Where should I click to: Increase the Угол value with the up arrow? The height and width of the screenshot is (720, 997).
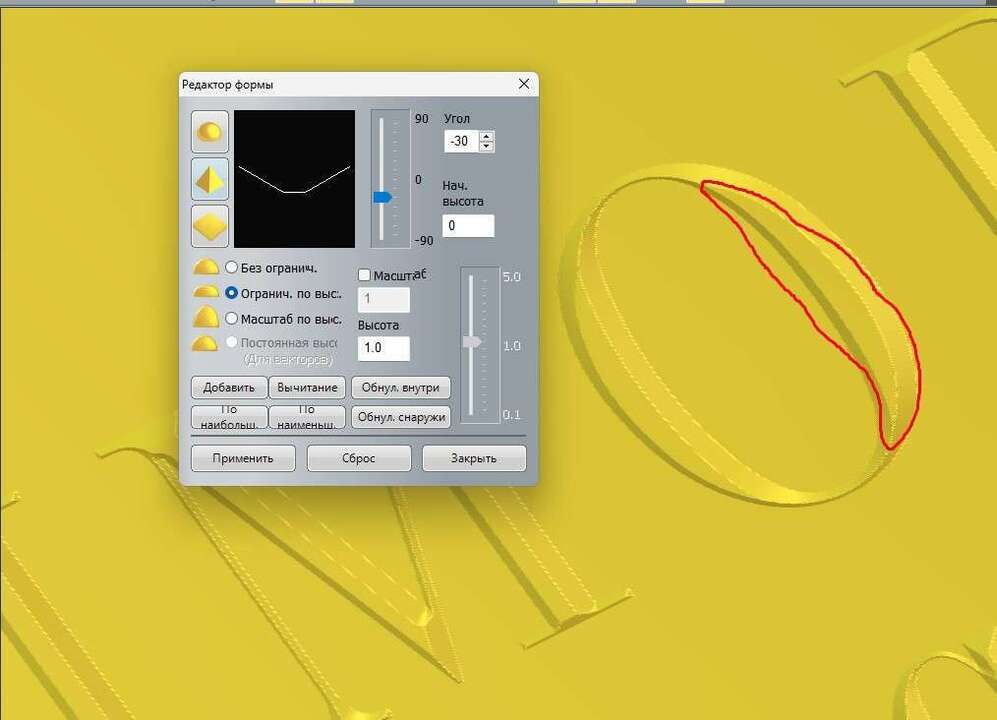pos(486,136)
